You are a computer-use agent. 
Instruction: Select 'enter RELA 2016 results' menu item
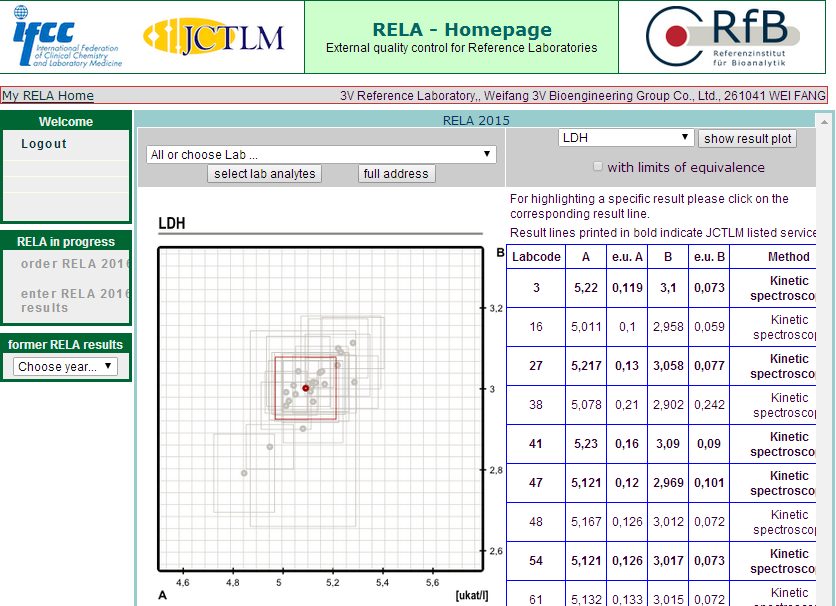tap(75, 301)
